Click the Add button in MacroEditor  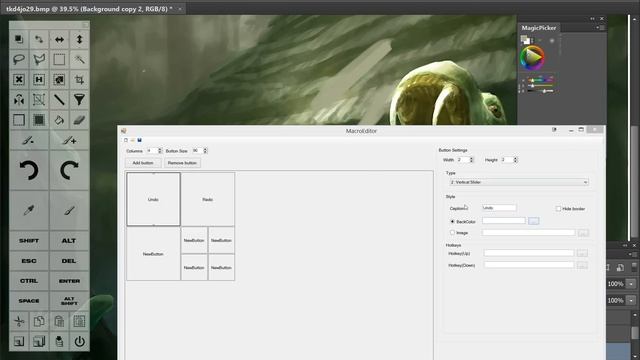143,163
